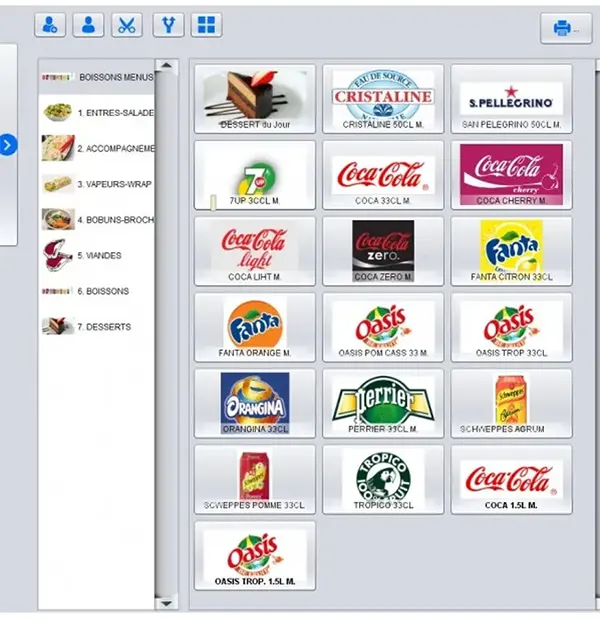Viewport: 600px width, 619px height.
Task: Click the fork merge arrow icon
Action: coord(169,25)
